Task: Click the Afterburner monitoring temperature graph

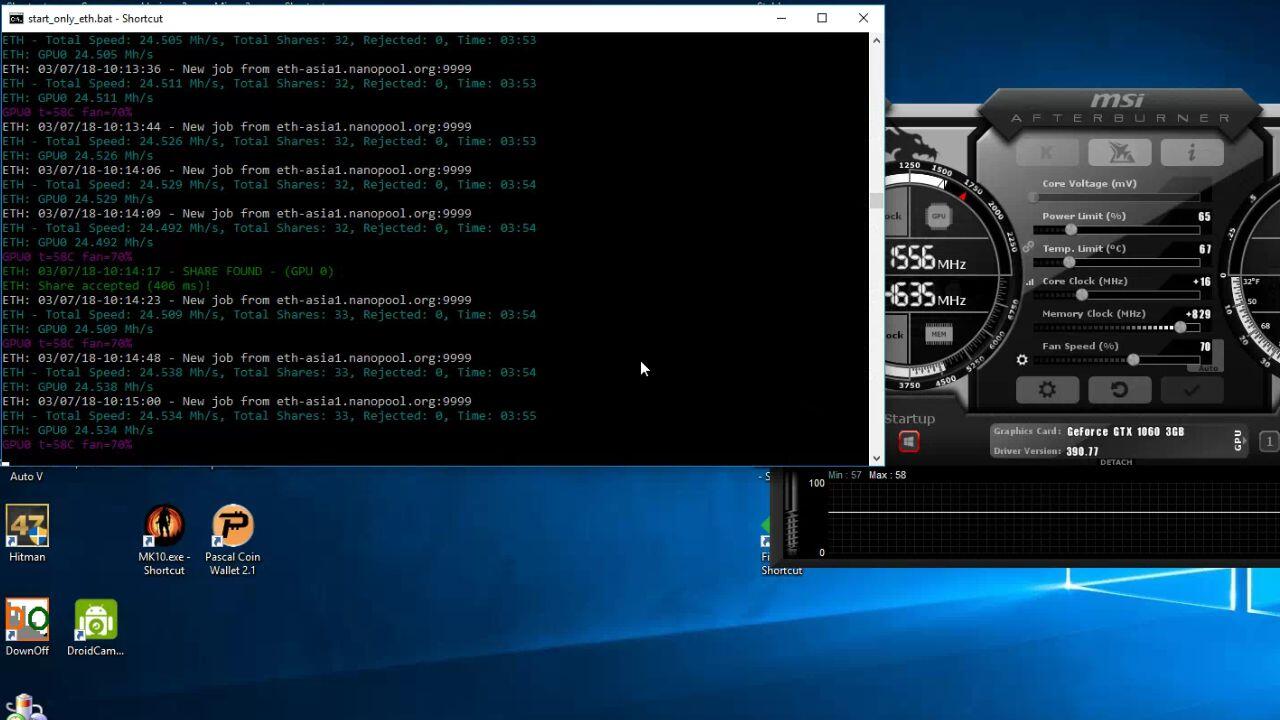Action: tap(1054, 517)
